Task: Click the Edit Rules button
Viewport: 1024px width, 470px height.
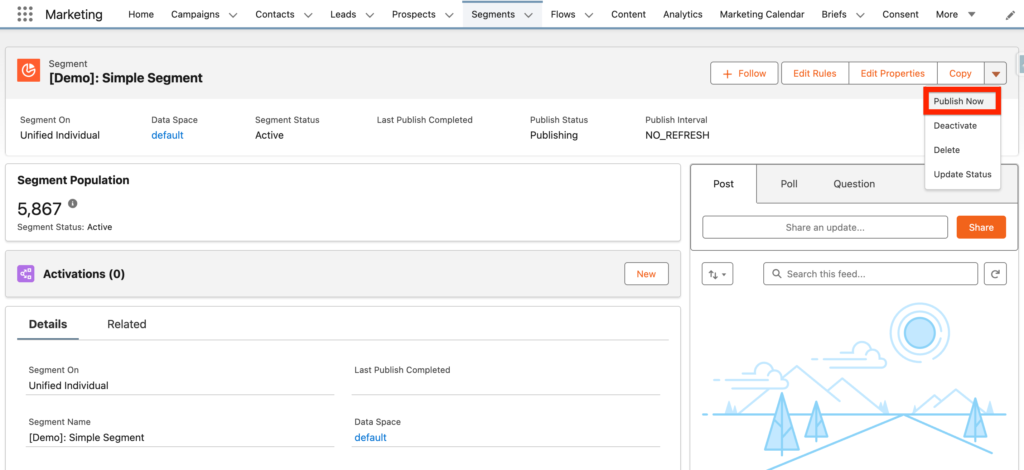Action: (x=814, y=73)
